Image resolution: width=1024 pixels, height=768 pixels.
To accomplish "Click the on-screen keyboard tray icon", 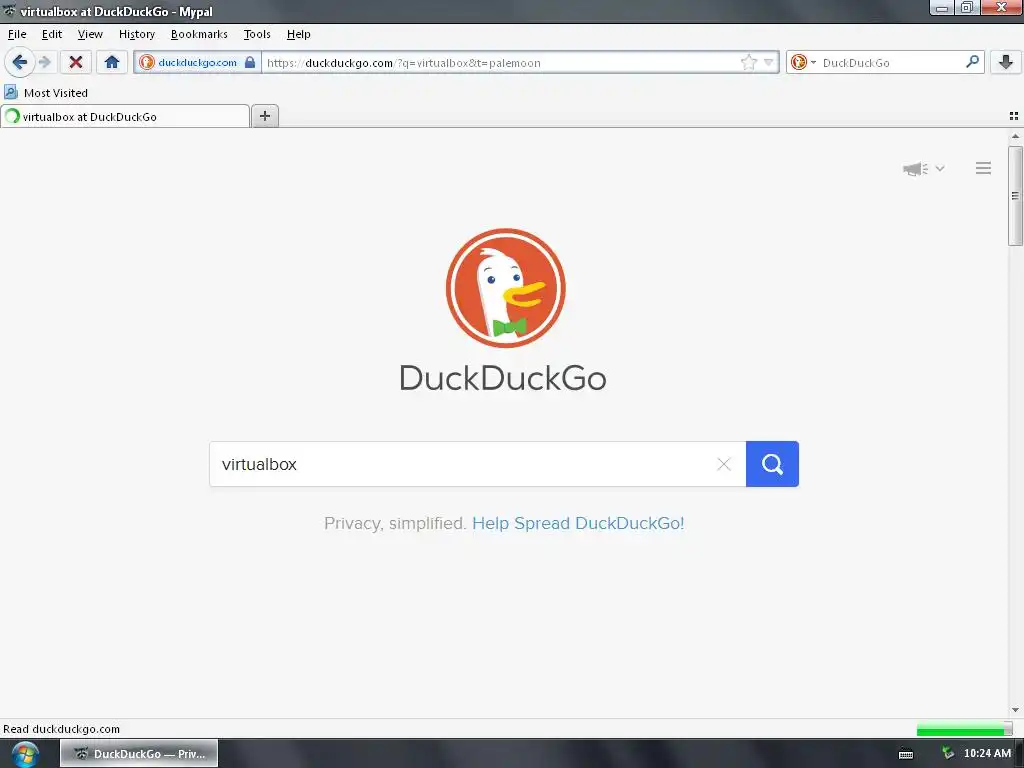I will (906, 754).
